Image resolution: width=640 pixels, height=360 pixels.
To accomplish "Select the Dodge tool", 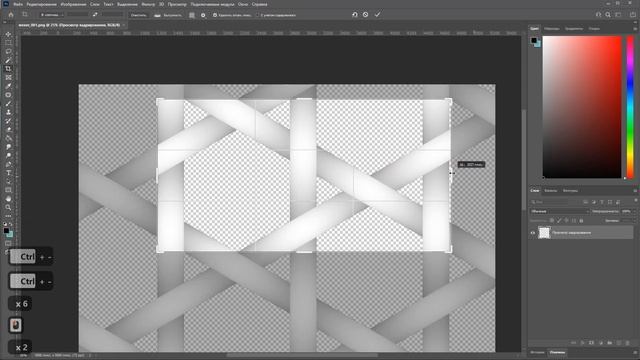I will click(x=8, y=156).
